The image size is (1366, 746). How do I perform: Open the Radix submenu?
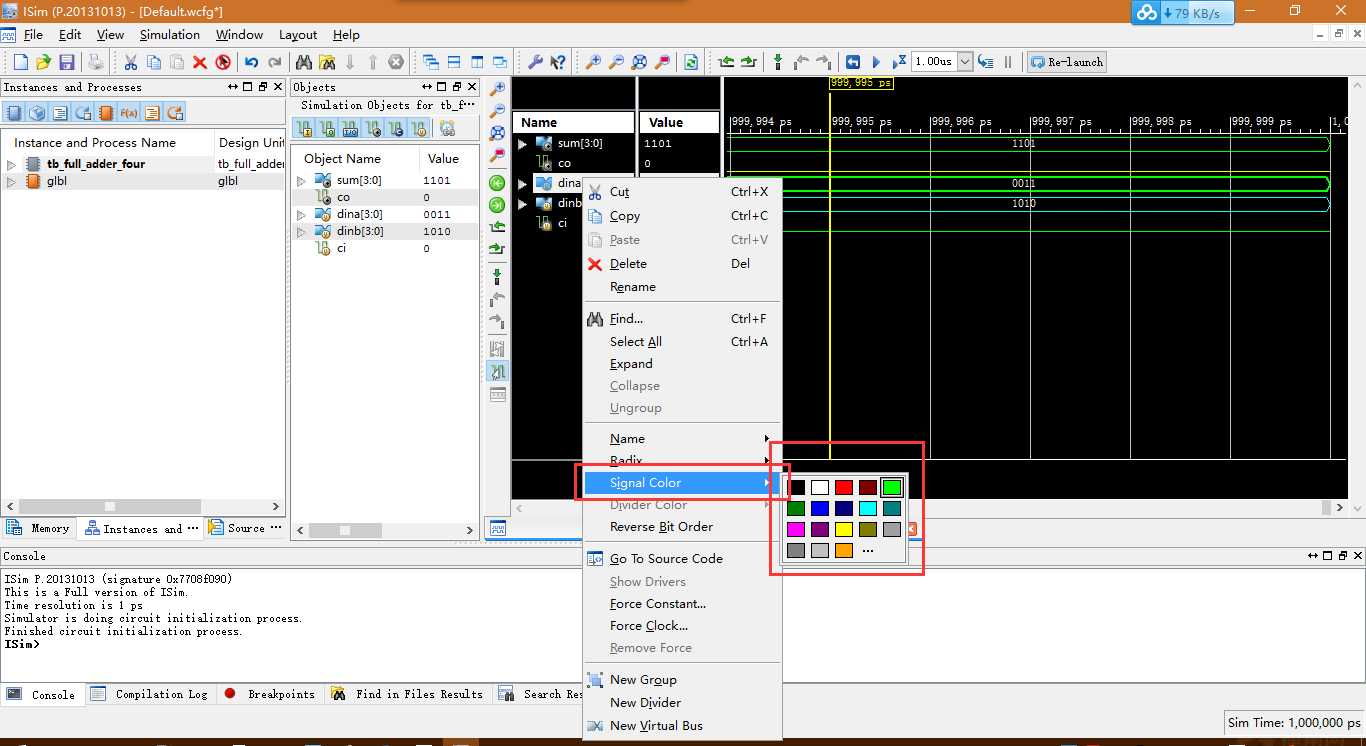[682, 461]
